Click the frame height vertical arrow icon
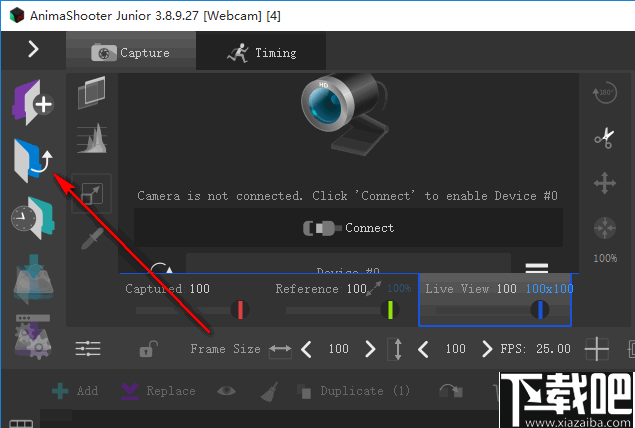 coord(397,349)
